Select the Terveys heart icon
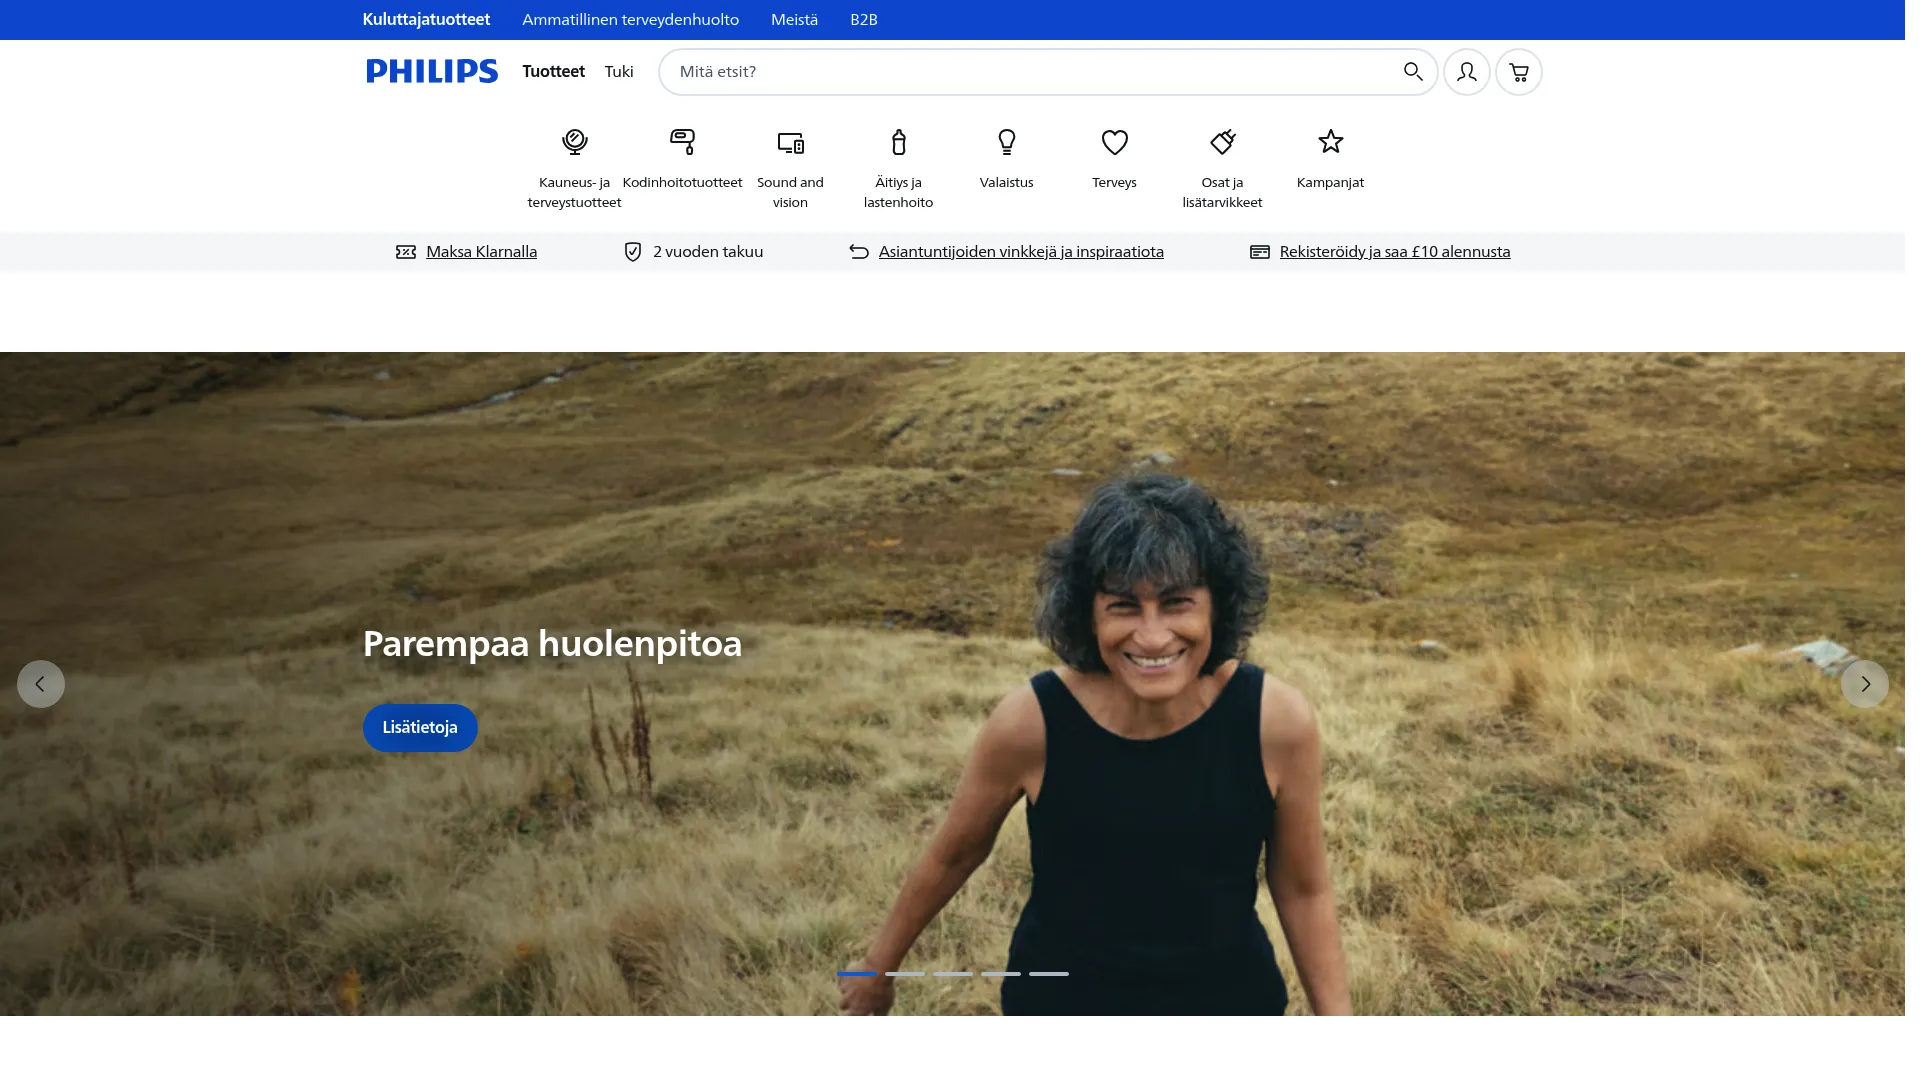This screenshot has width=1920, height=1080. pyautogui.click(x=1114, y=142)
